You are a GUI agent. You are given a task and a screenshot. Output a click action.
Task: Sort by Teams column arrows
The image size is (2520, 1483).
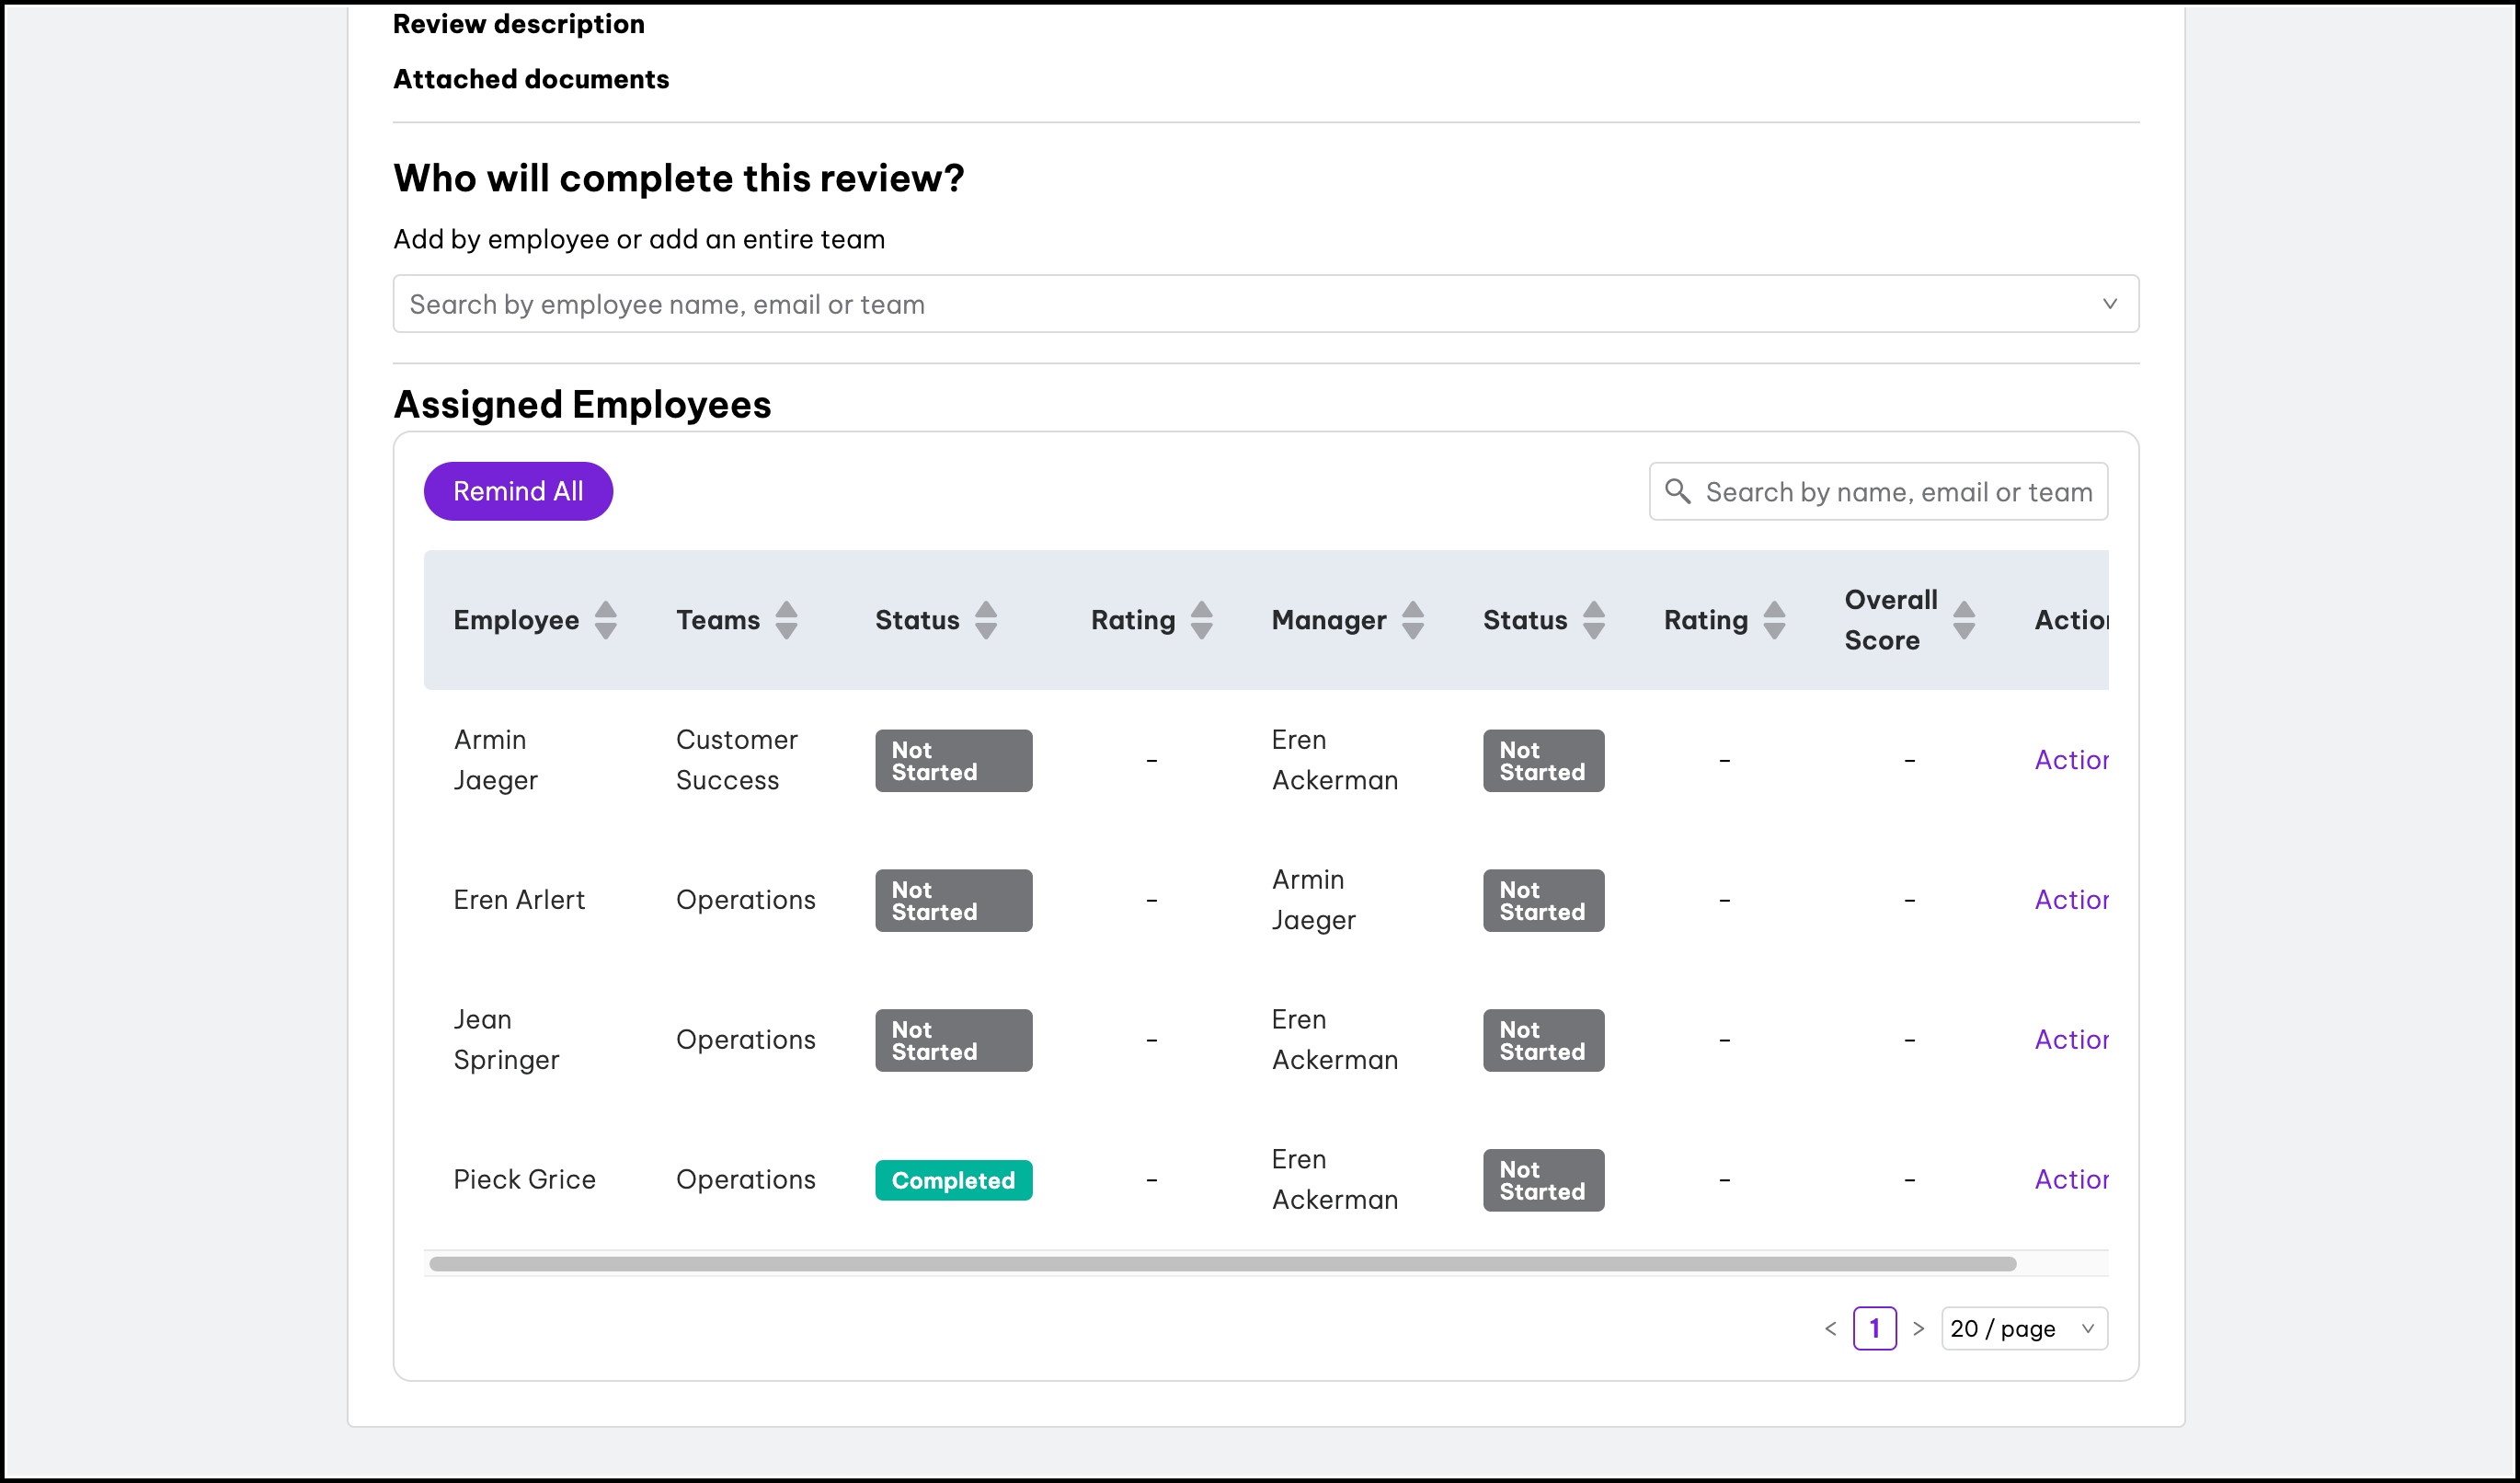(x=786, y=620)
